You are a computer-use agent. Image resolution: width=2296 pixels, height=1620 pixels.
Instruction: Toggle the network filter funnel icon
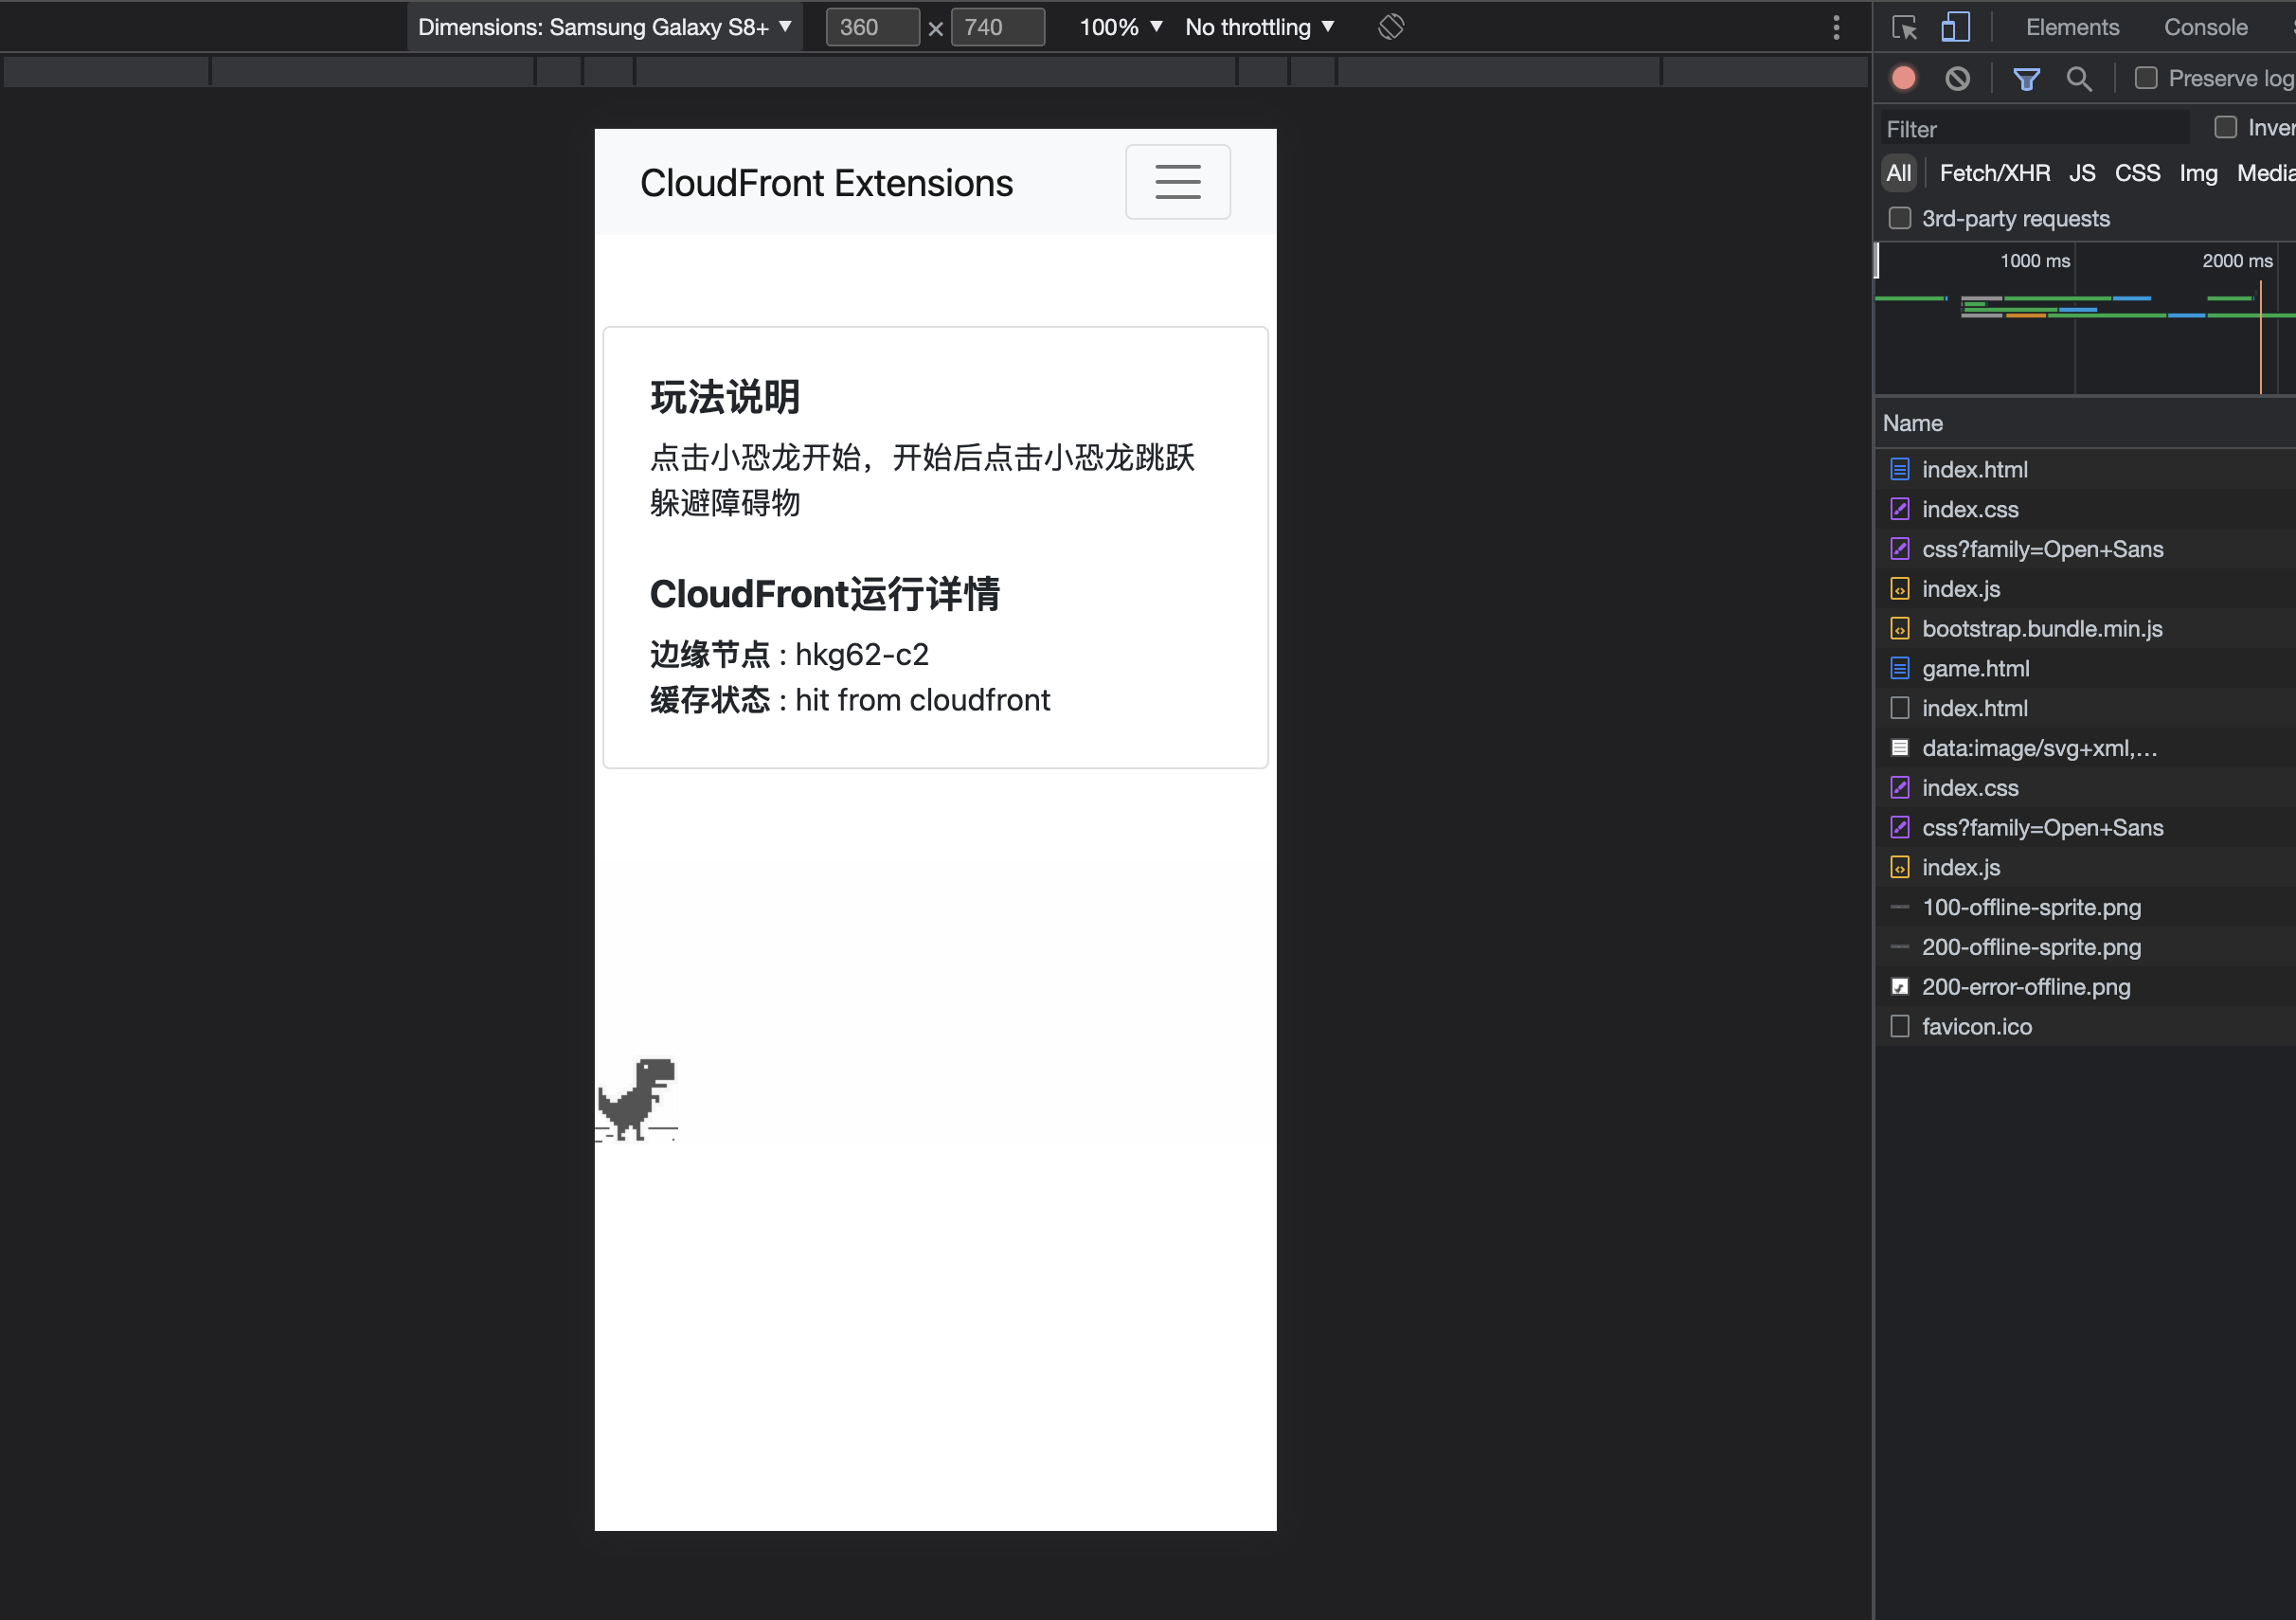tap(2026, 78)
